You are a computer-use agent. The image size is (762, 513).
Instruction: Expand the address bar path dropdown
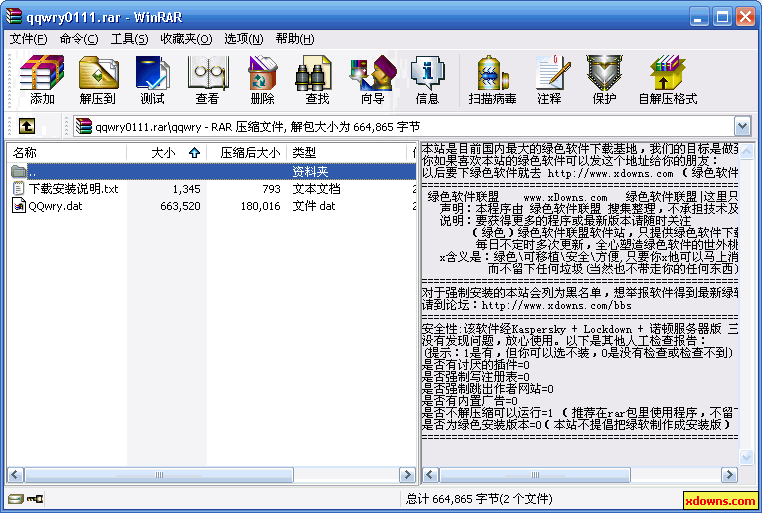pos(742,126)
